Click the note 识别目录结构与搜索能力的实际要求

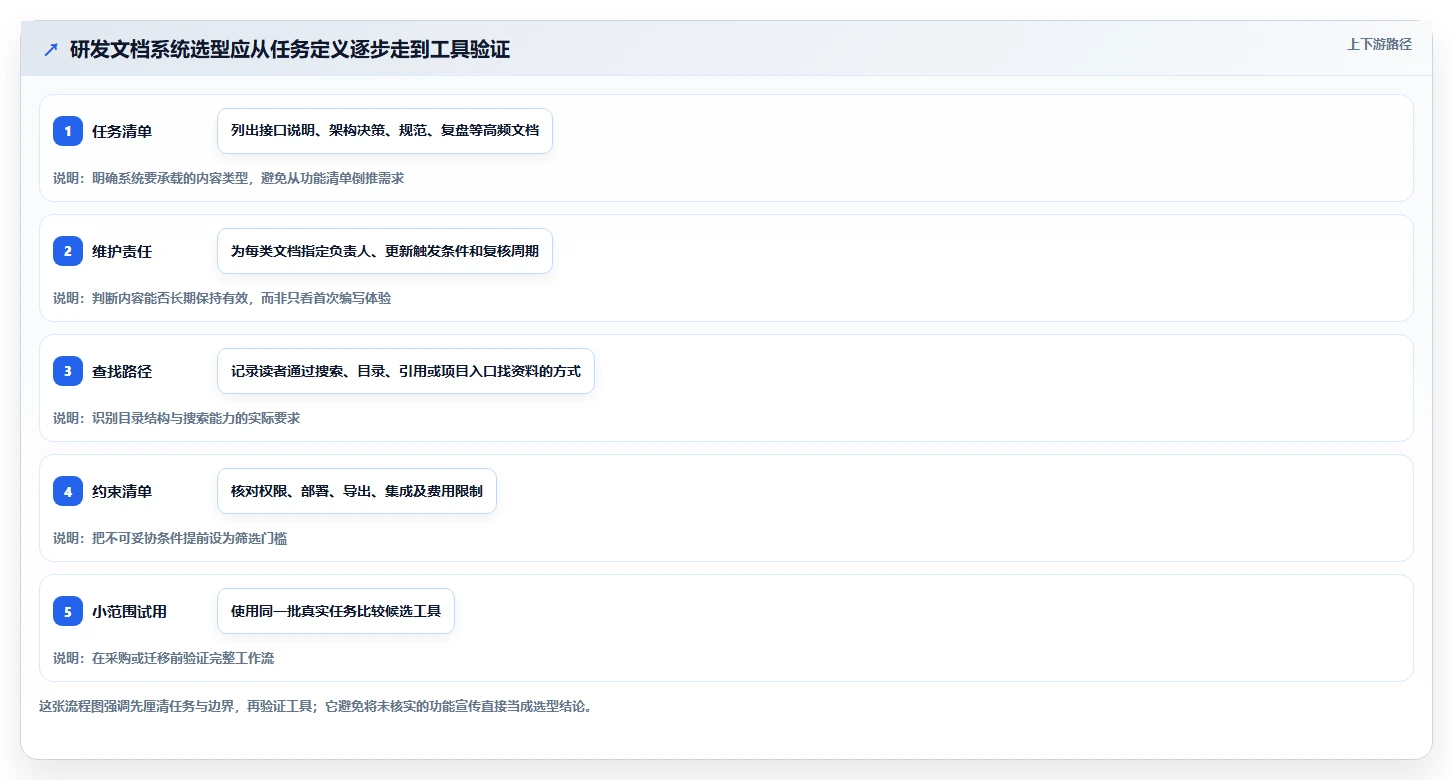tap(176, 418)
